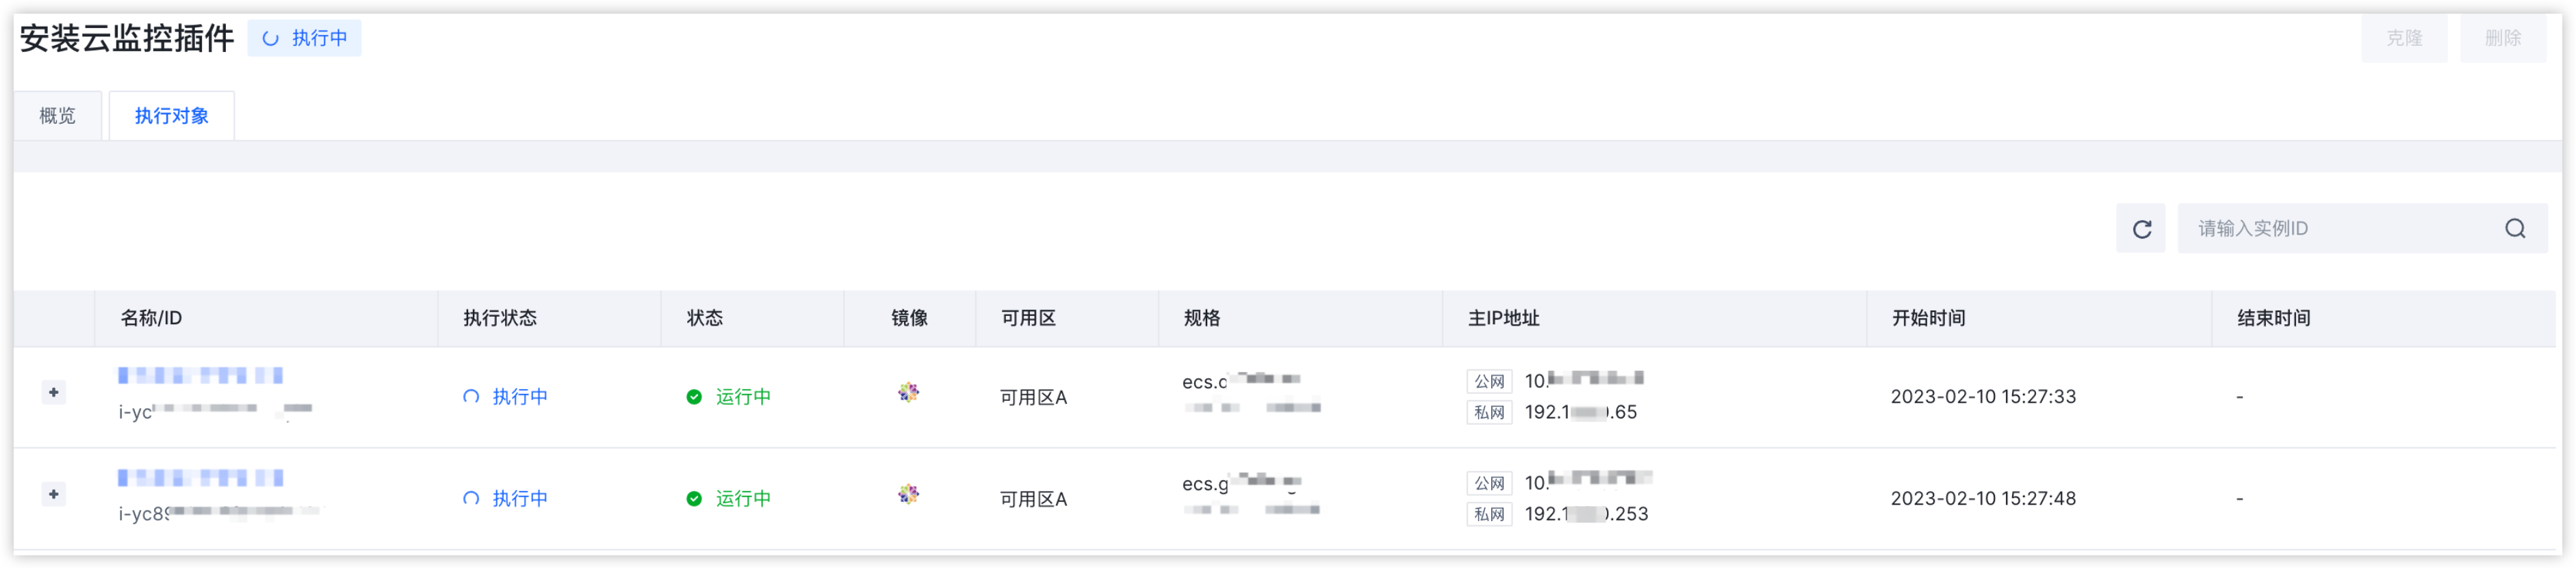Open the second instance name link

pyautogui.click(x=200, y=478)
